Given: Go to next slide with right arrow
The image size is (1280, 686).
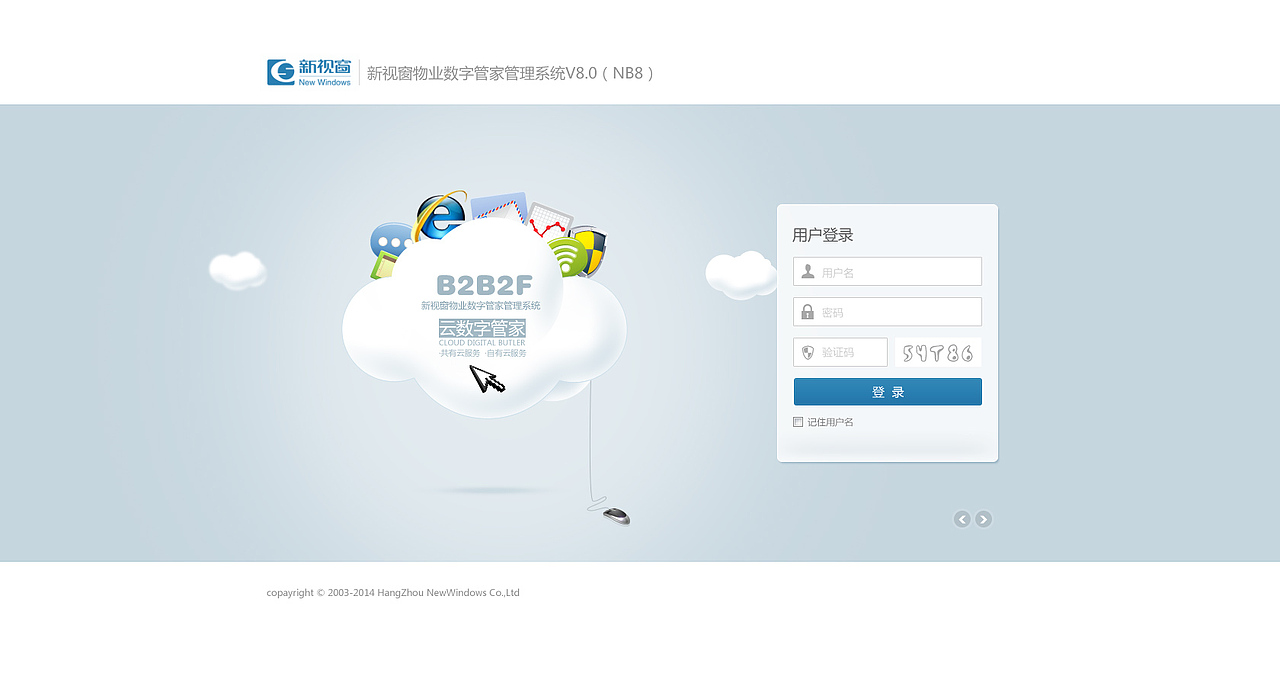Looking at the screenshot, I should 984,519.
